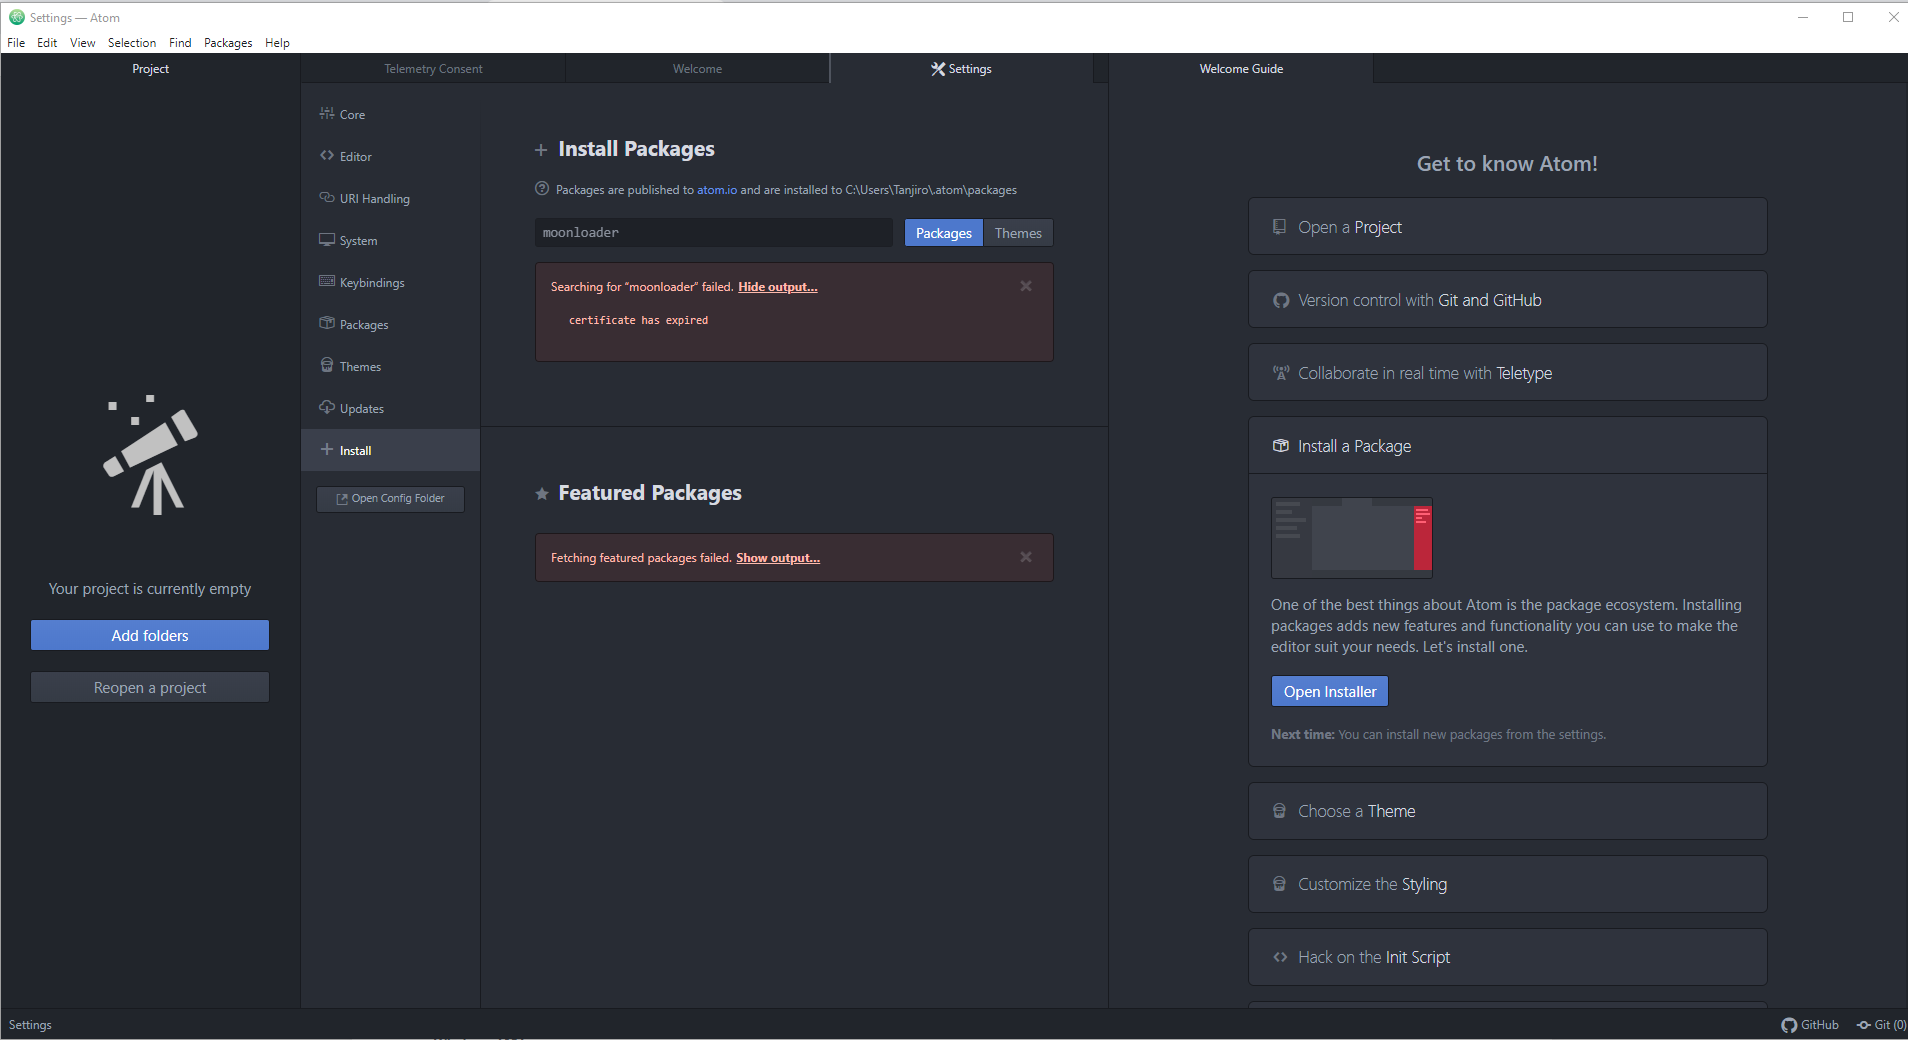The image size is (1908, 1040).
Task: Click the telescope icon in Project panel
Action: coord(151,455)
